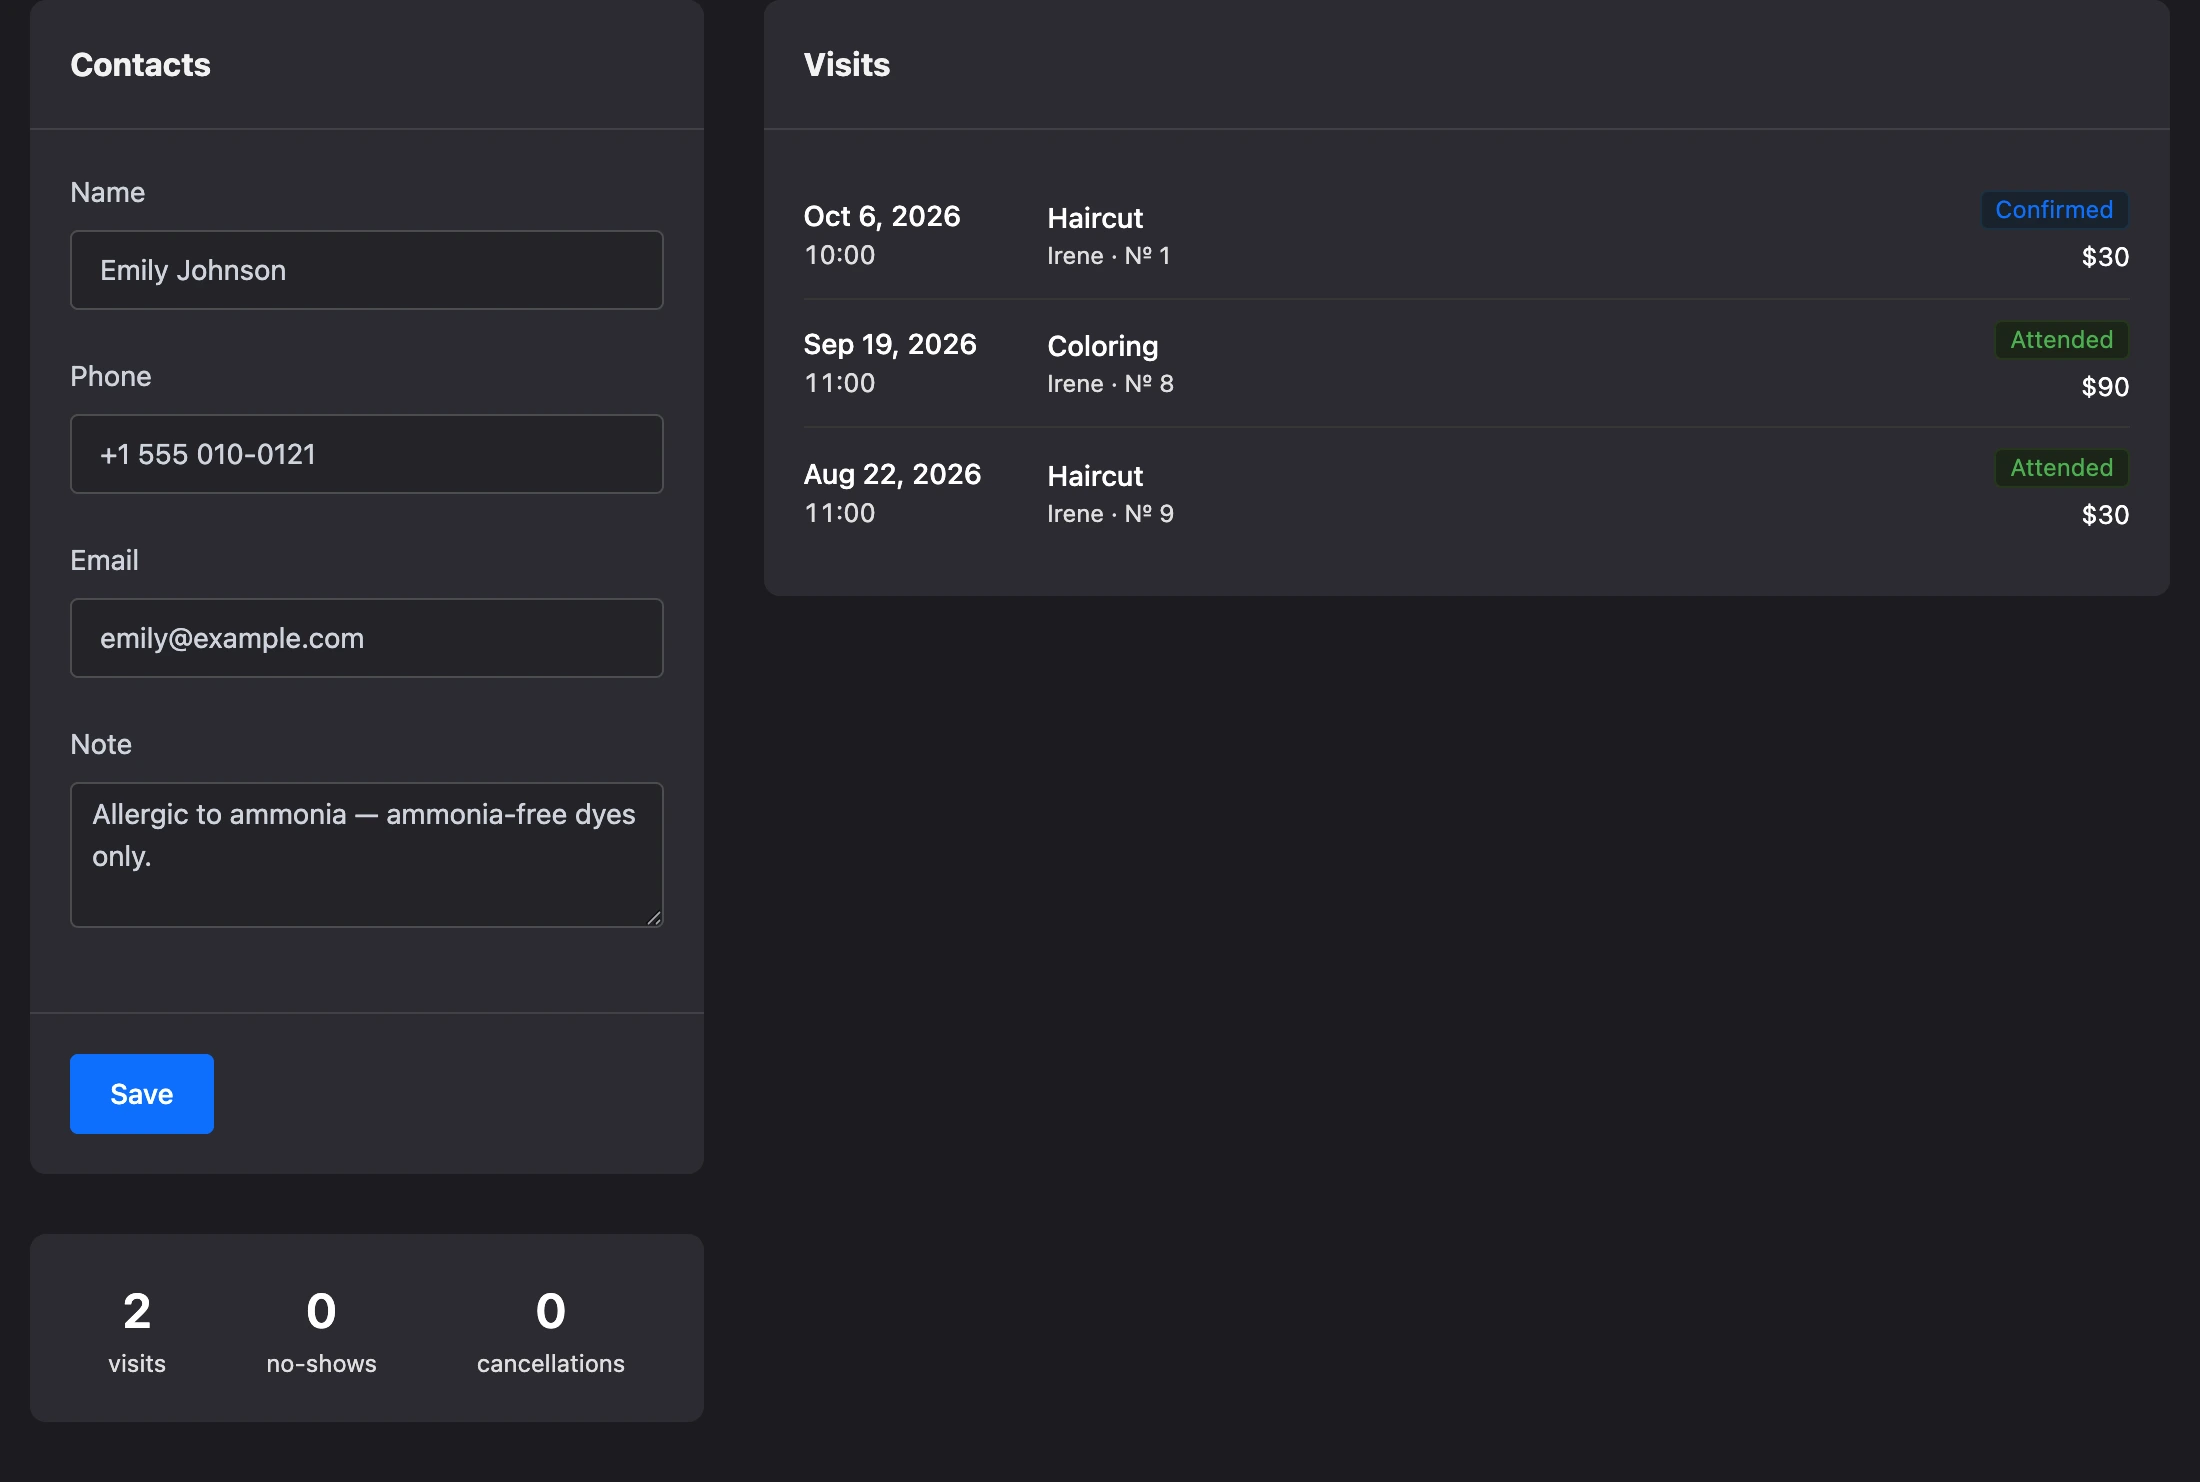This screenshot has width=2200, height=1482.
Task: Click inside the Note text area
Action: click(367, 855)
